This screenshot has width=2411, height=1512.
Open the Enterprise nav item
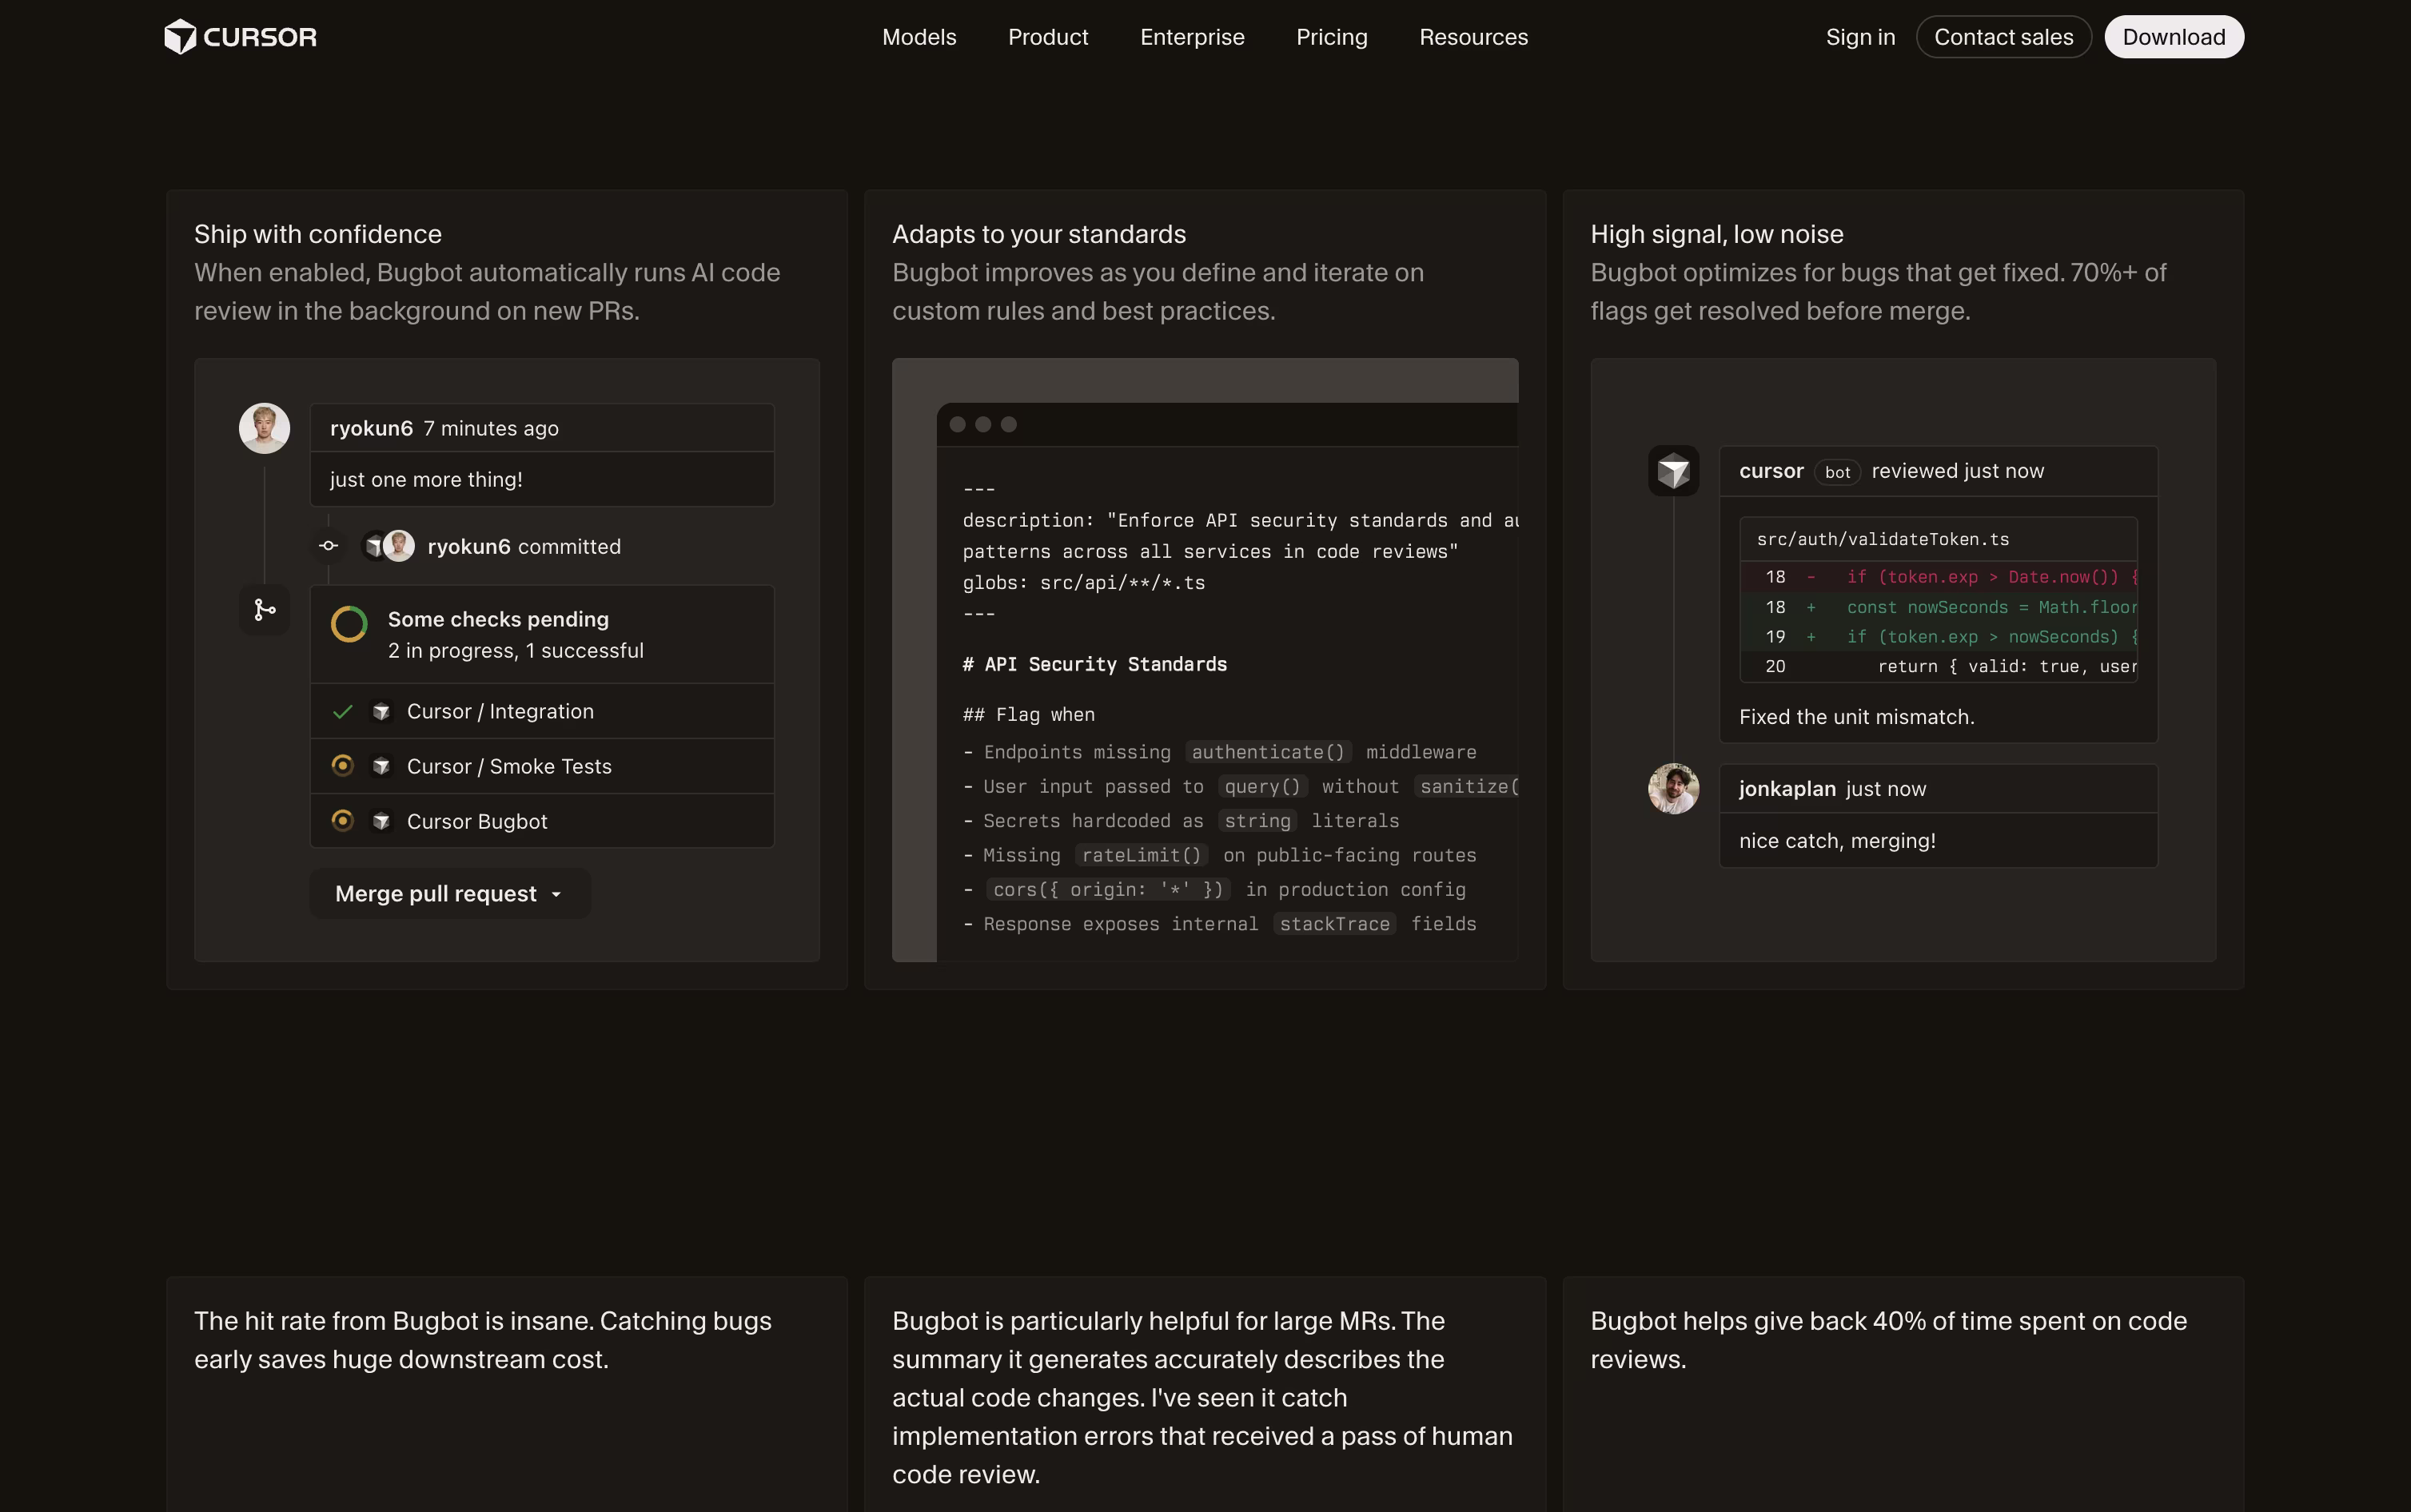pos(1192,37)
